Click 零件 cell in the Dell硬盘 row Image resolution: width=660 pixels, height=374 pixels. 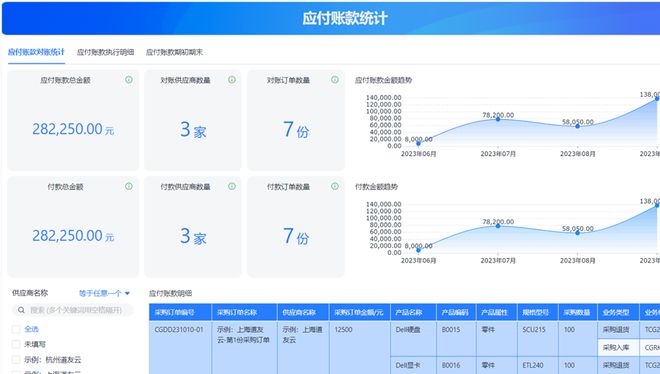[496, 339]
